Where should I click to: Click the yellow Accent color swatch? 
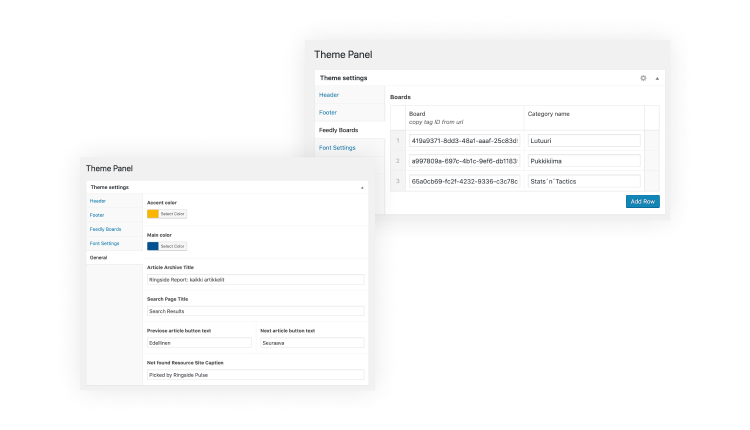pyautogui.click(x=153, y=214)
